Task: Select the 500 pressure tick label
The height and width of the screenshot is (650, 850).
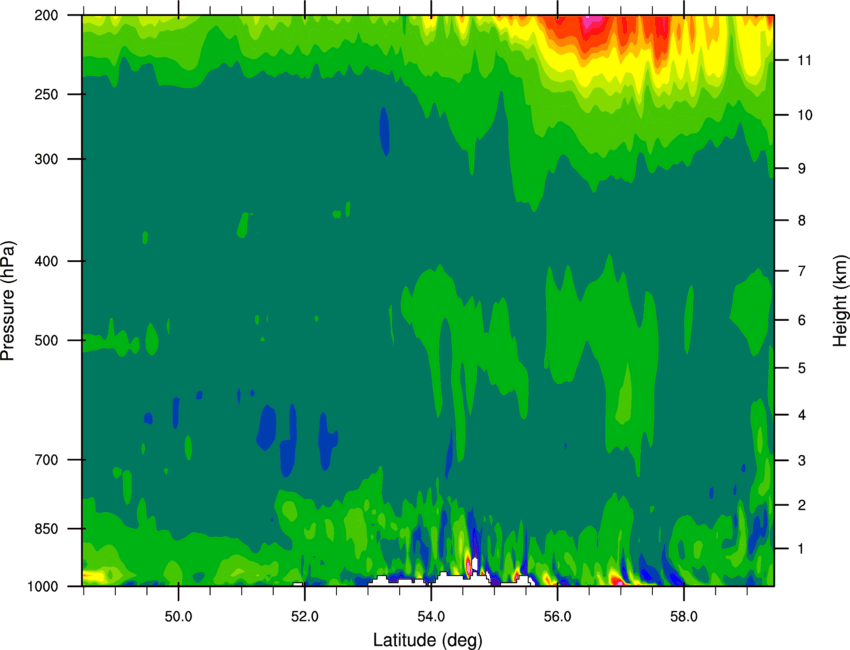Action: [47, 340]
